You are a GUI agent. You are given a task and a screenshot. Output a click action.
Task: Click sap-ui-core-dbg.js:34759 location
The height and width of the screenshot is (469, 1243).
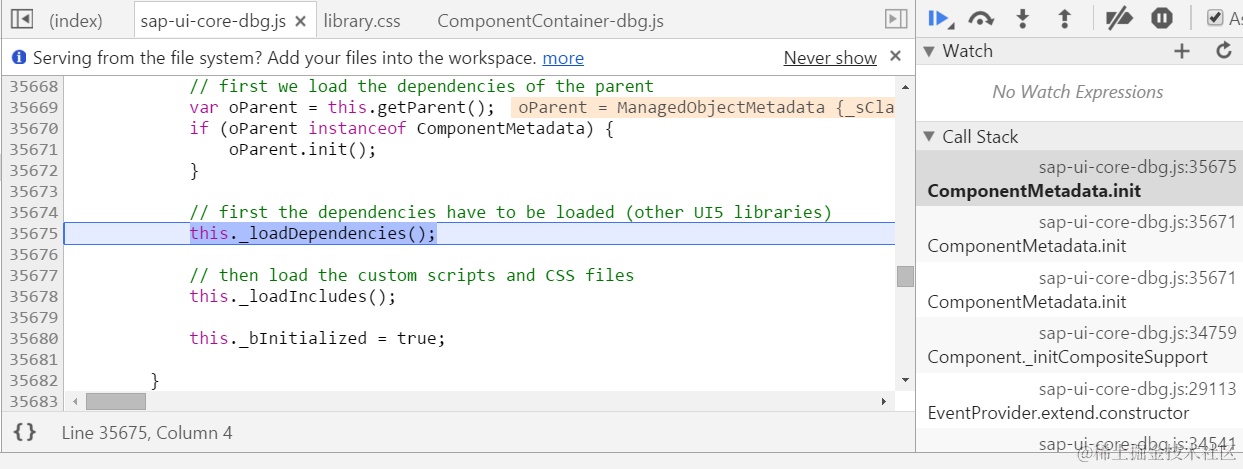click(1137, 333)
